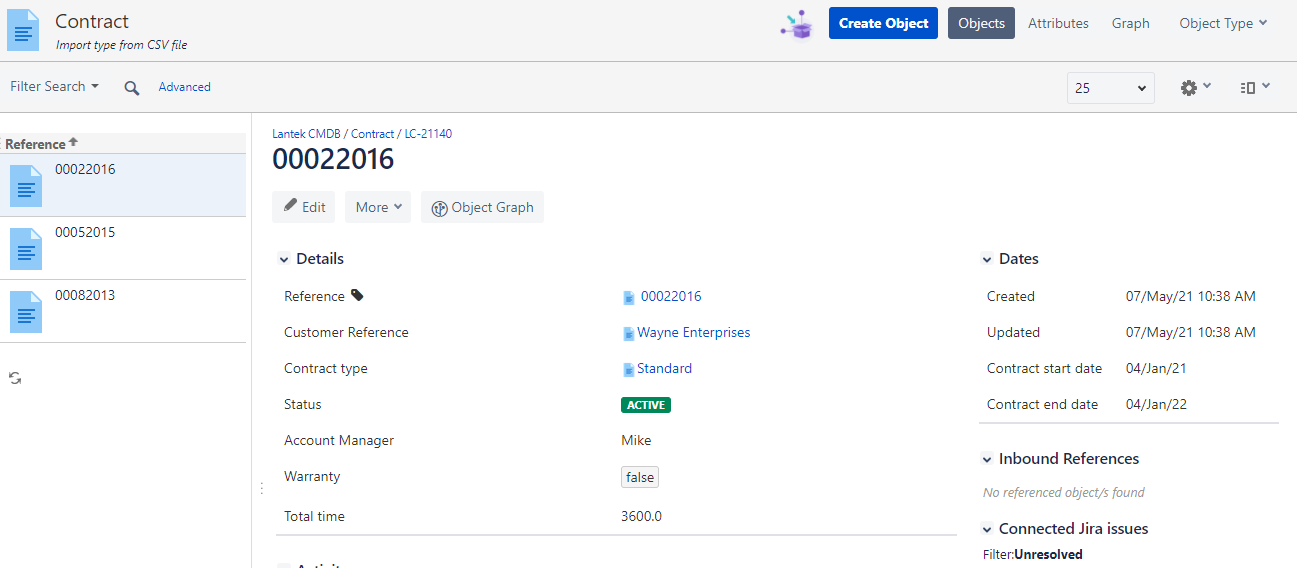Open the column layout view switcher
The image size is (1299, 568).
[1255, 87]
